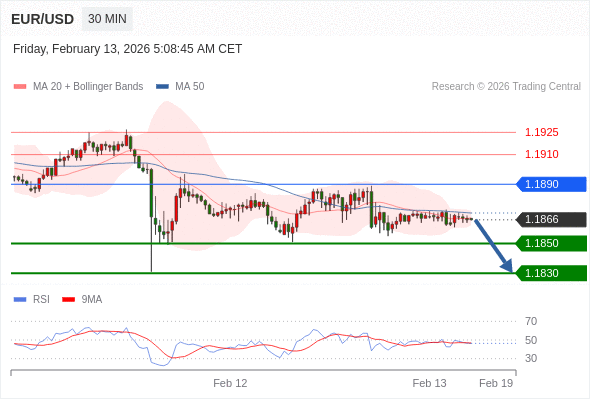Click the blue 1.1890 pivot price tag
Screen dimensions: 590x400
click(x=551, y=184)
